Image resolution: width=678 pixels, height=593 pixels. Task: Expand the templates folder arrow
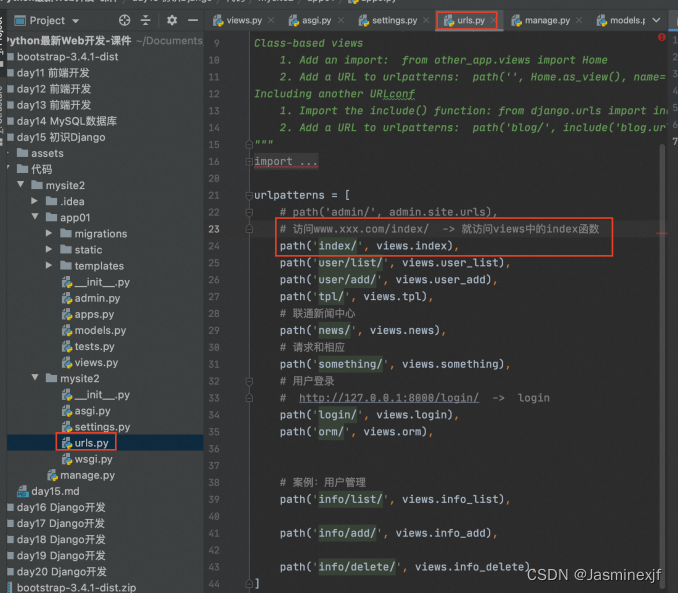coord(49,265)
